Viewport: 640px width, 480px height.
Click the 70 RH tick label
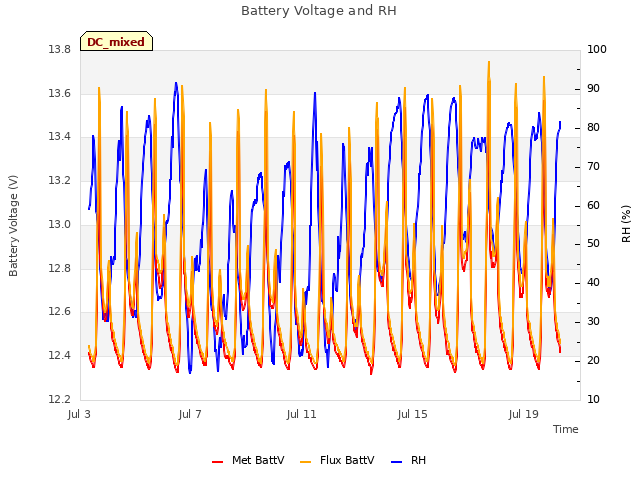click(593, 167)
